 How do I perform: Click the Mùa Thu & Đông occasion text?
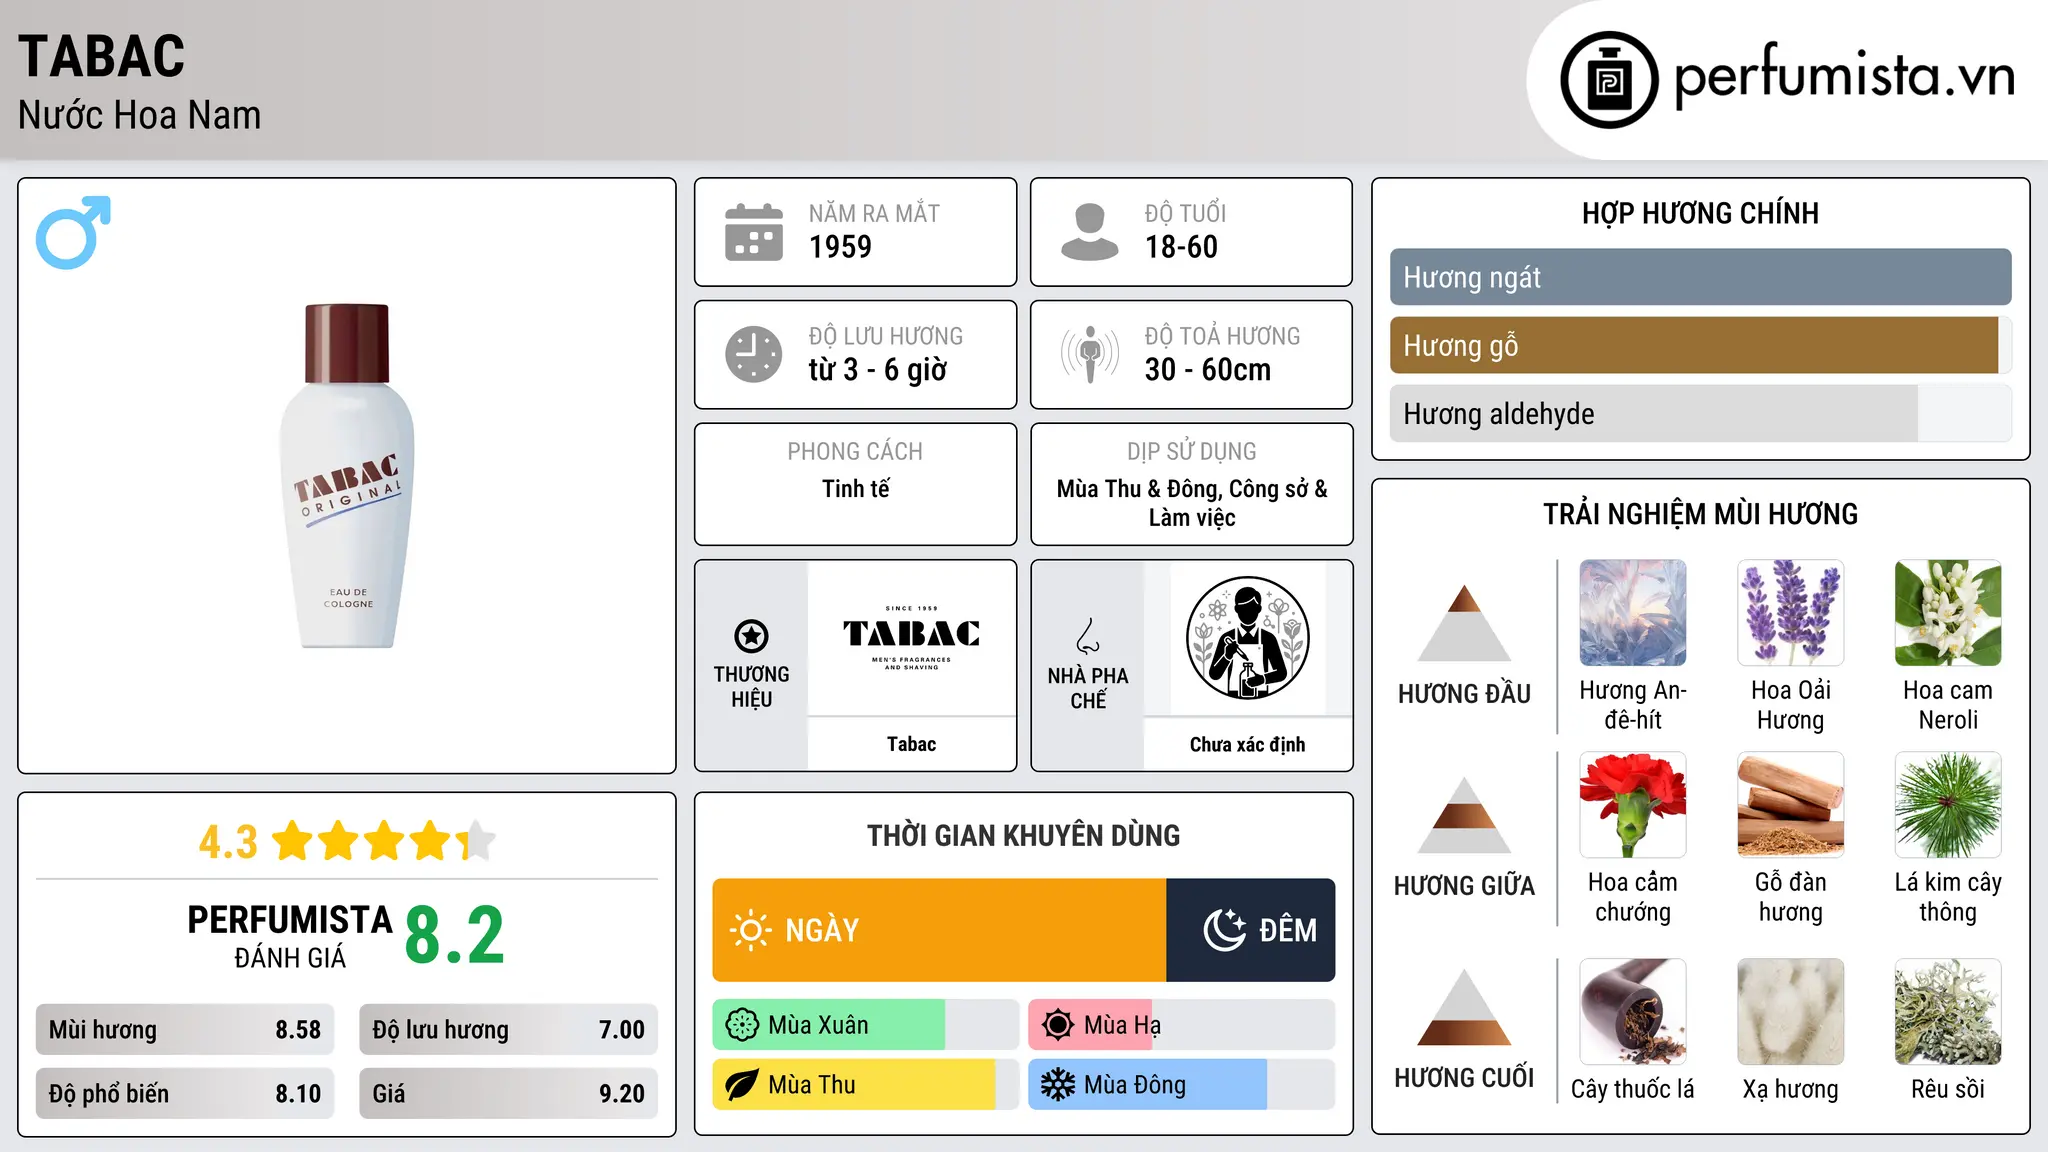pyautogui.click(x=1192, y=503)
